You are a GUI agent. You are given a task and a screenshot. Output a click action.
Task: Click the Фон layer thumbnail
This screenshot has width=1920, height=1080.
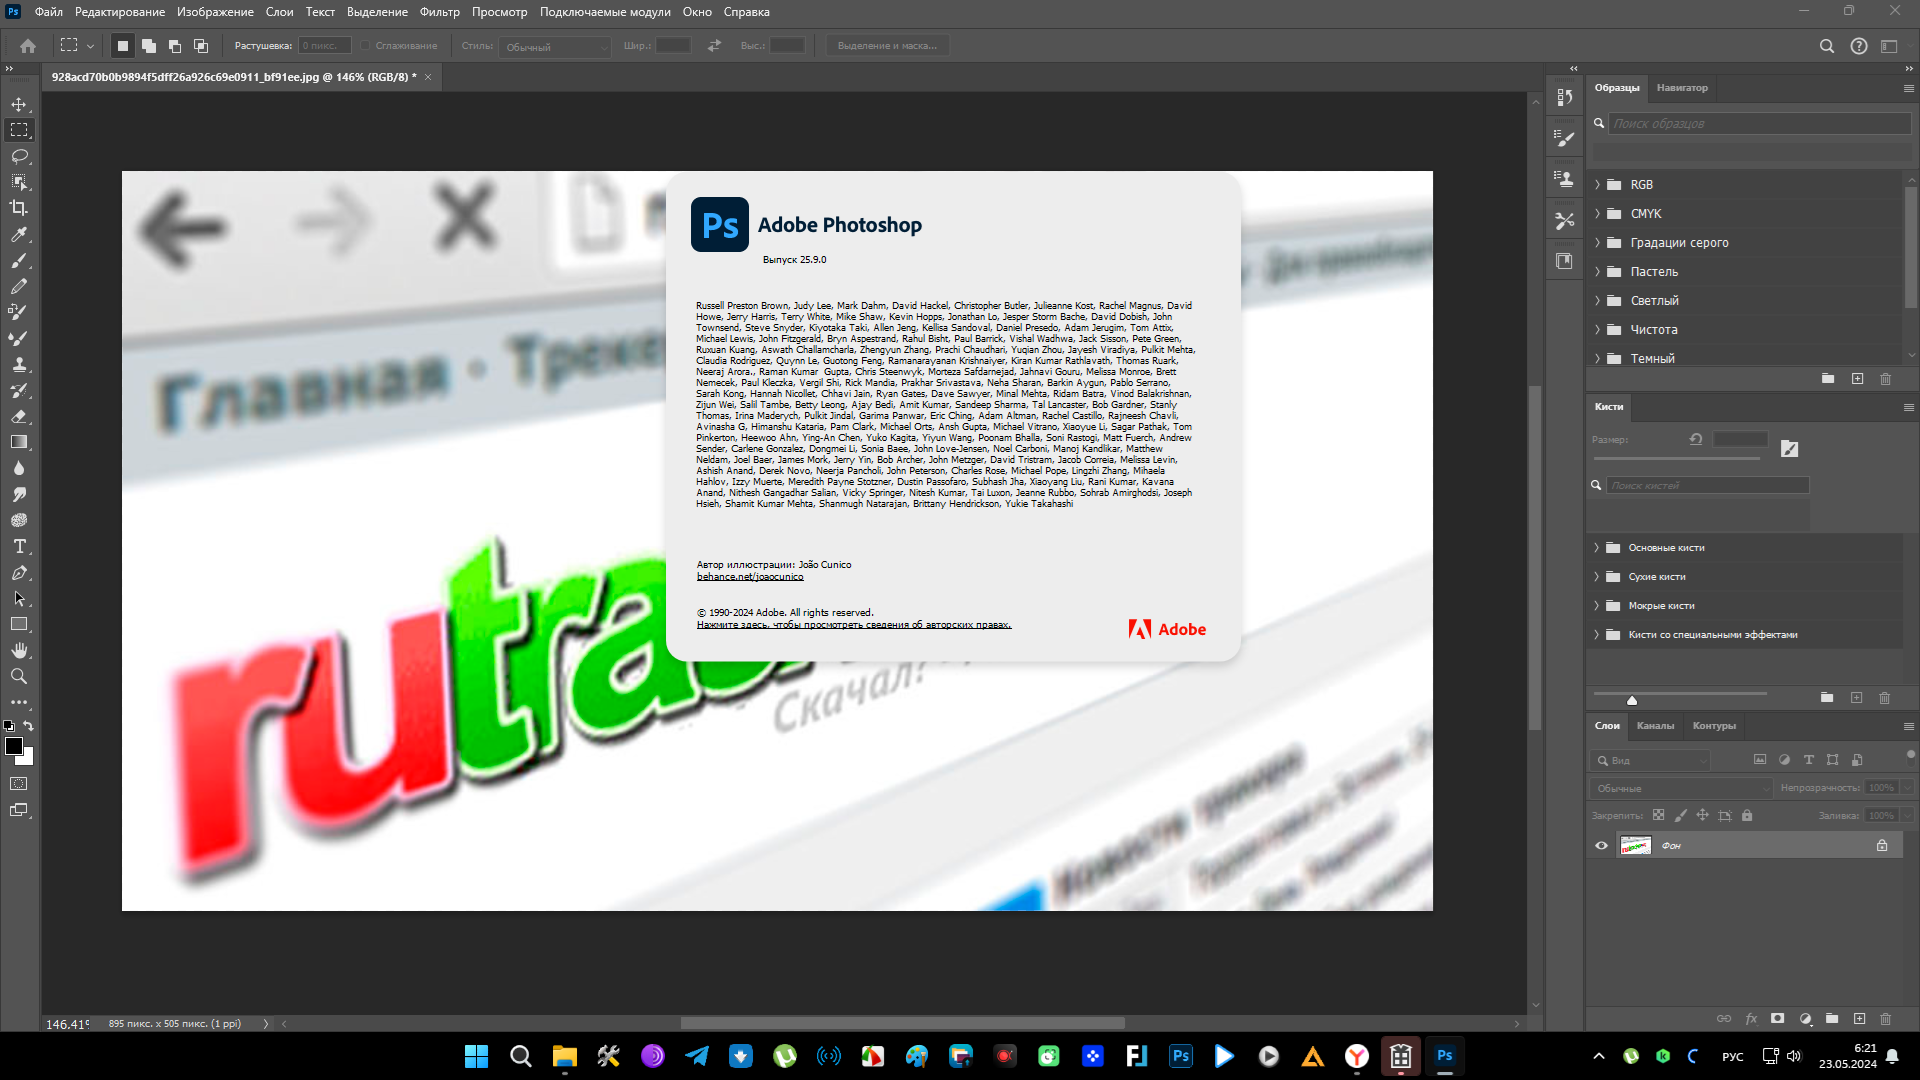1636,846
